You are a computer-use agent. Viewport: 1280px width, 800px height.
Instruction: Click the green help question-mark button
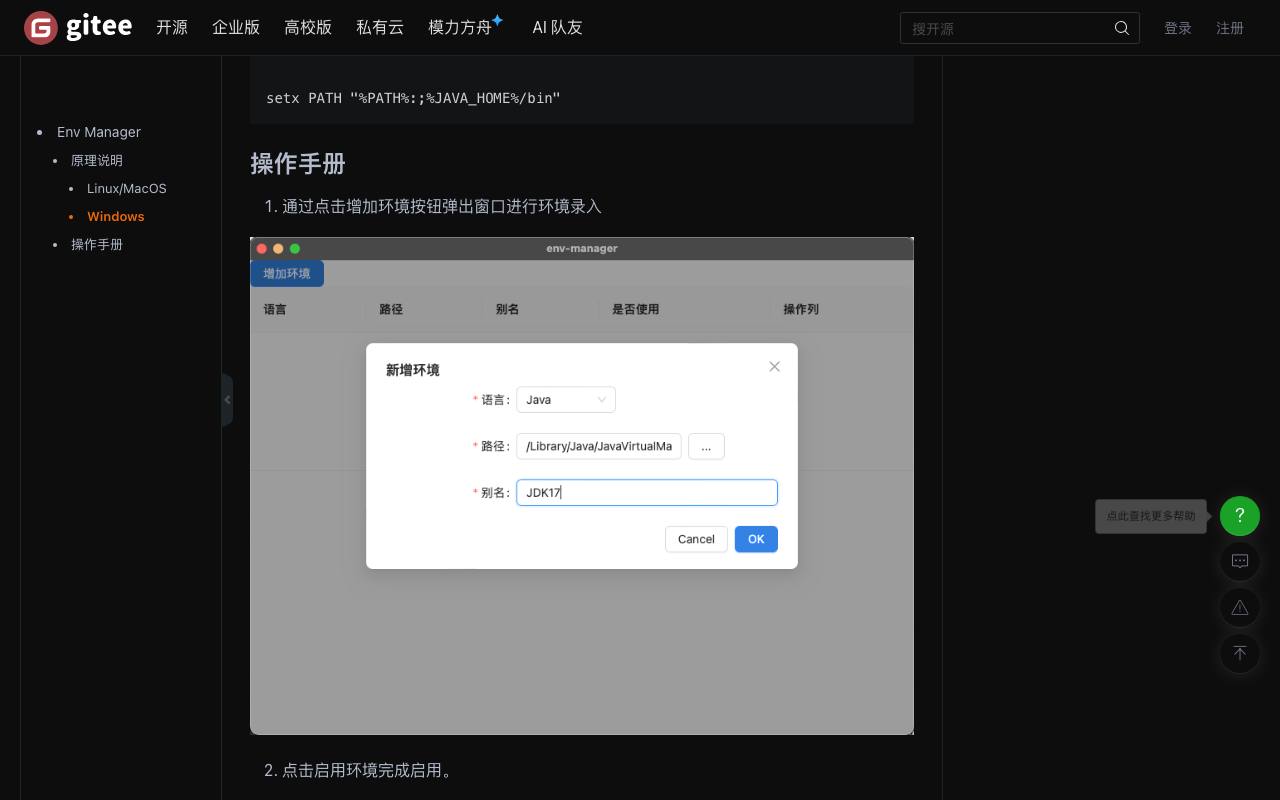(x=1240, y=516)
